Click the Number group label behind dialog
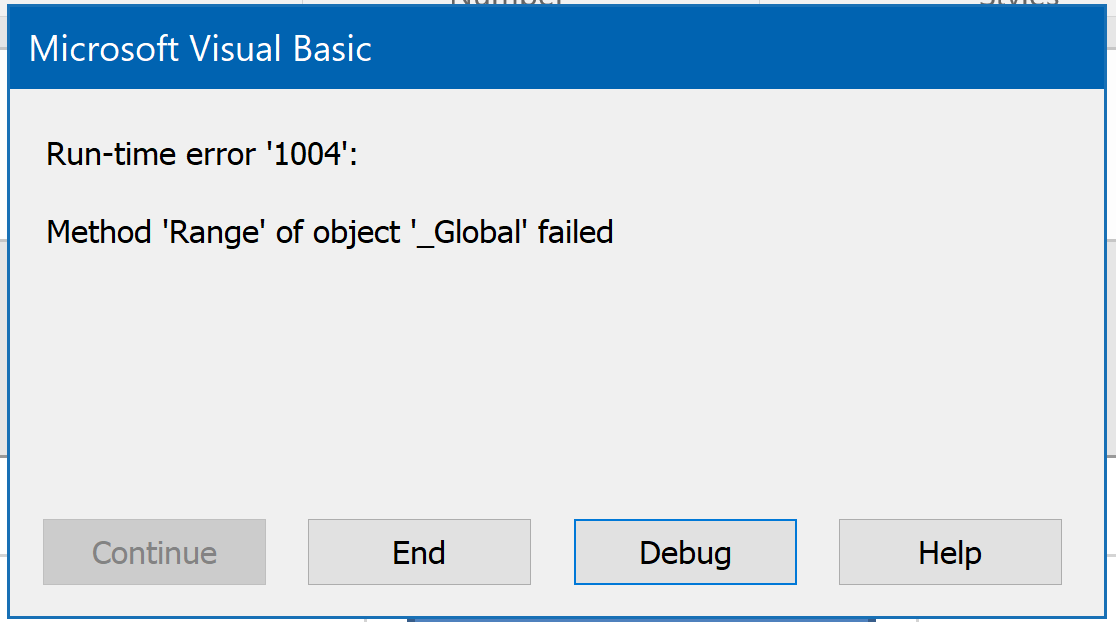Screen dimensions: 1116x622 click(x=507, y=2)
